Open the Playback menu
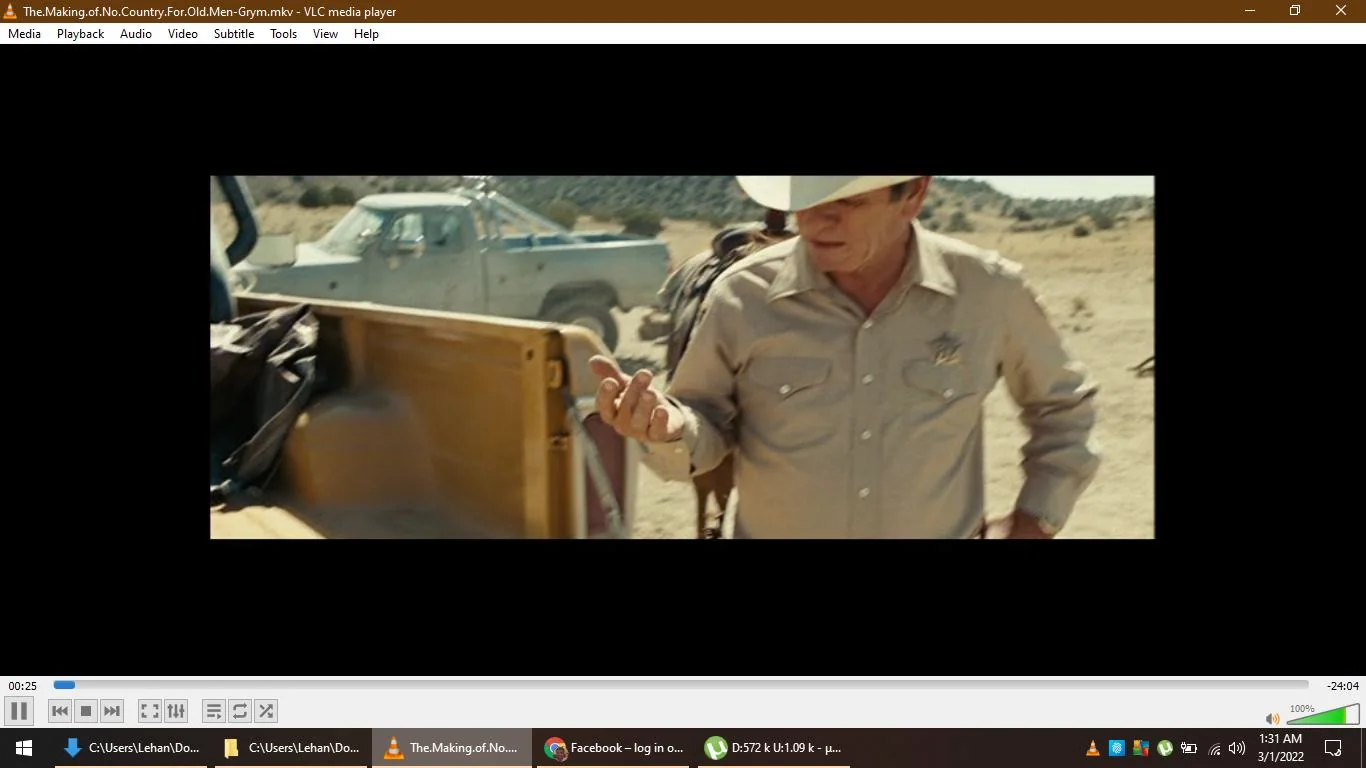1366x768 pixels. pos(81,34)
